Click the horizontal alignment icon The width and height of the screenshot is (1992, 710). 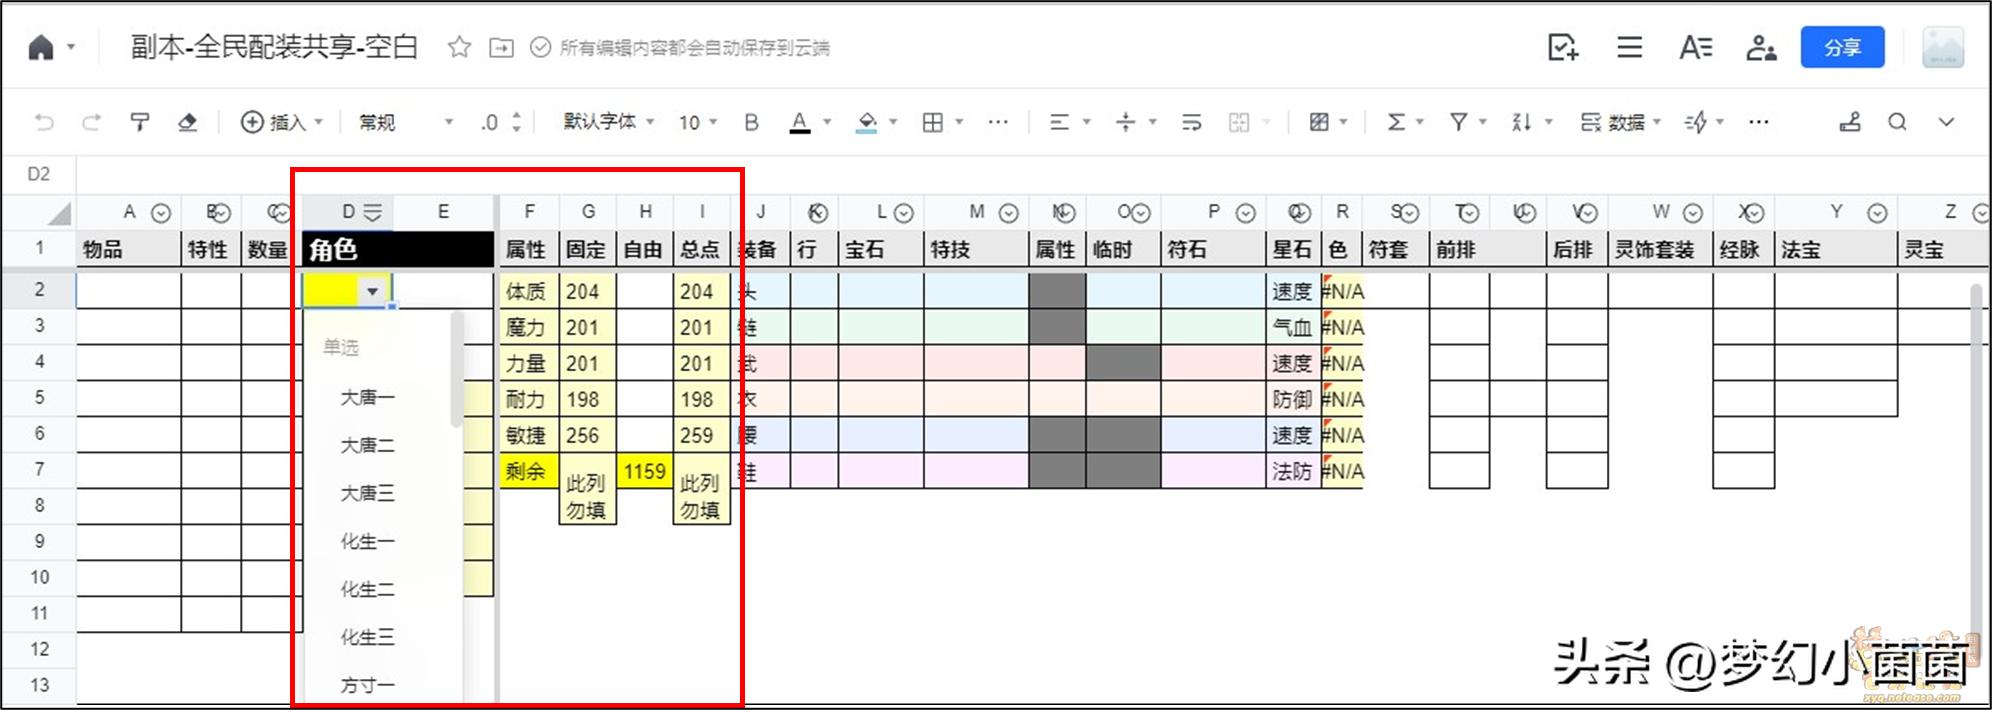1059,122
